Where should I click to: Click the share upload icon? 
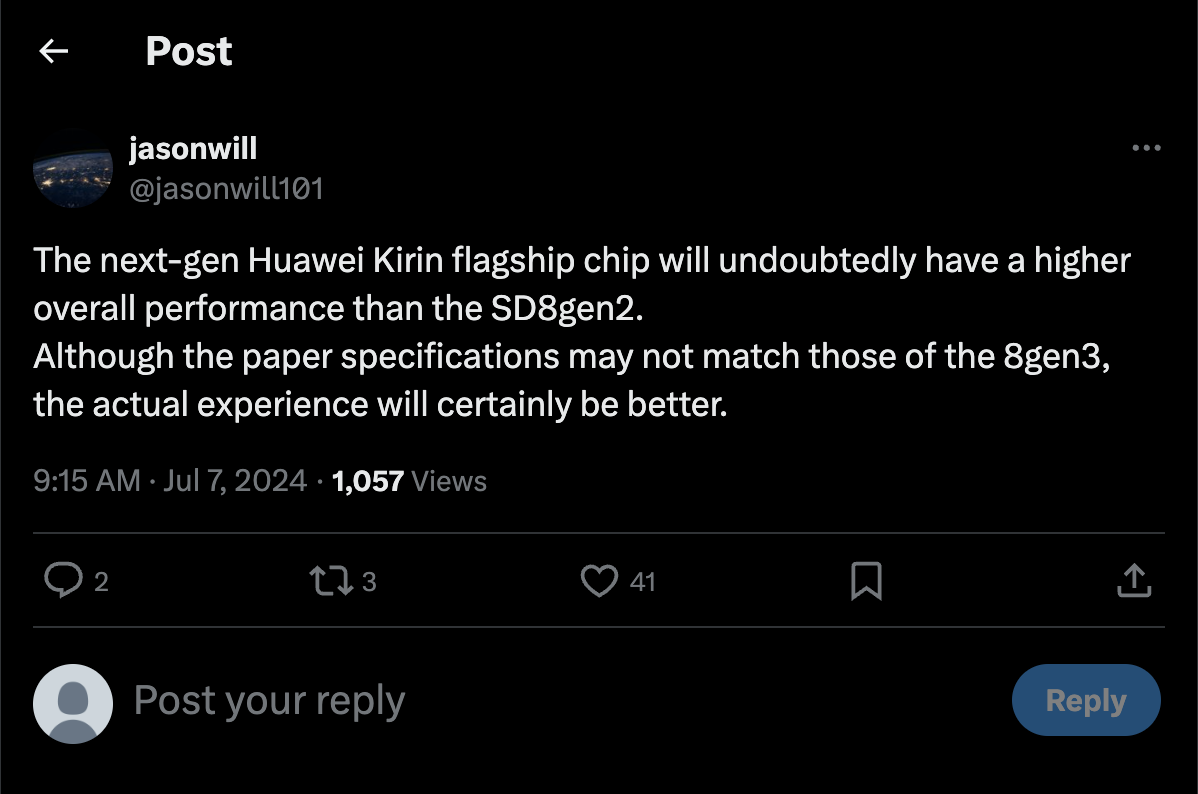pyautogui.click(x=1134, y=580)
